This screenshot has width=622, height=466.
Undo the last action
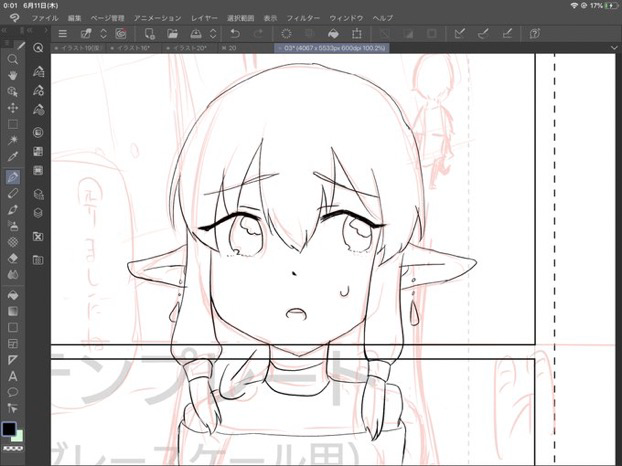pos(235,34)
